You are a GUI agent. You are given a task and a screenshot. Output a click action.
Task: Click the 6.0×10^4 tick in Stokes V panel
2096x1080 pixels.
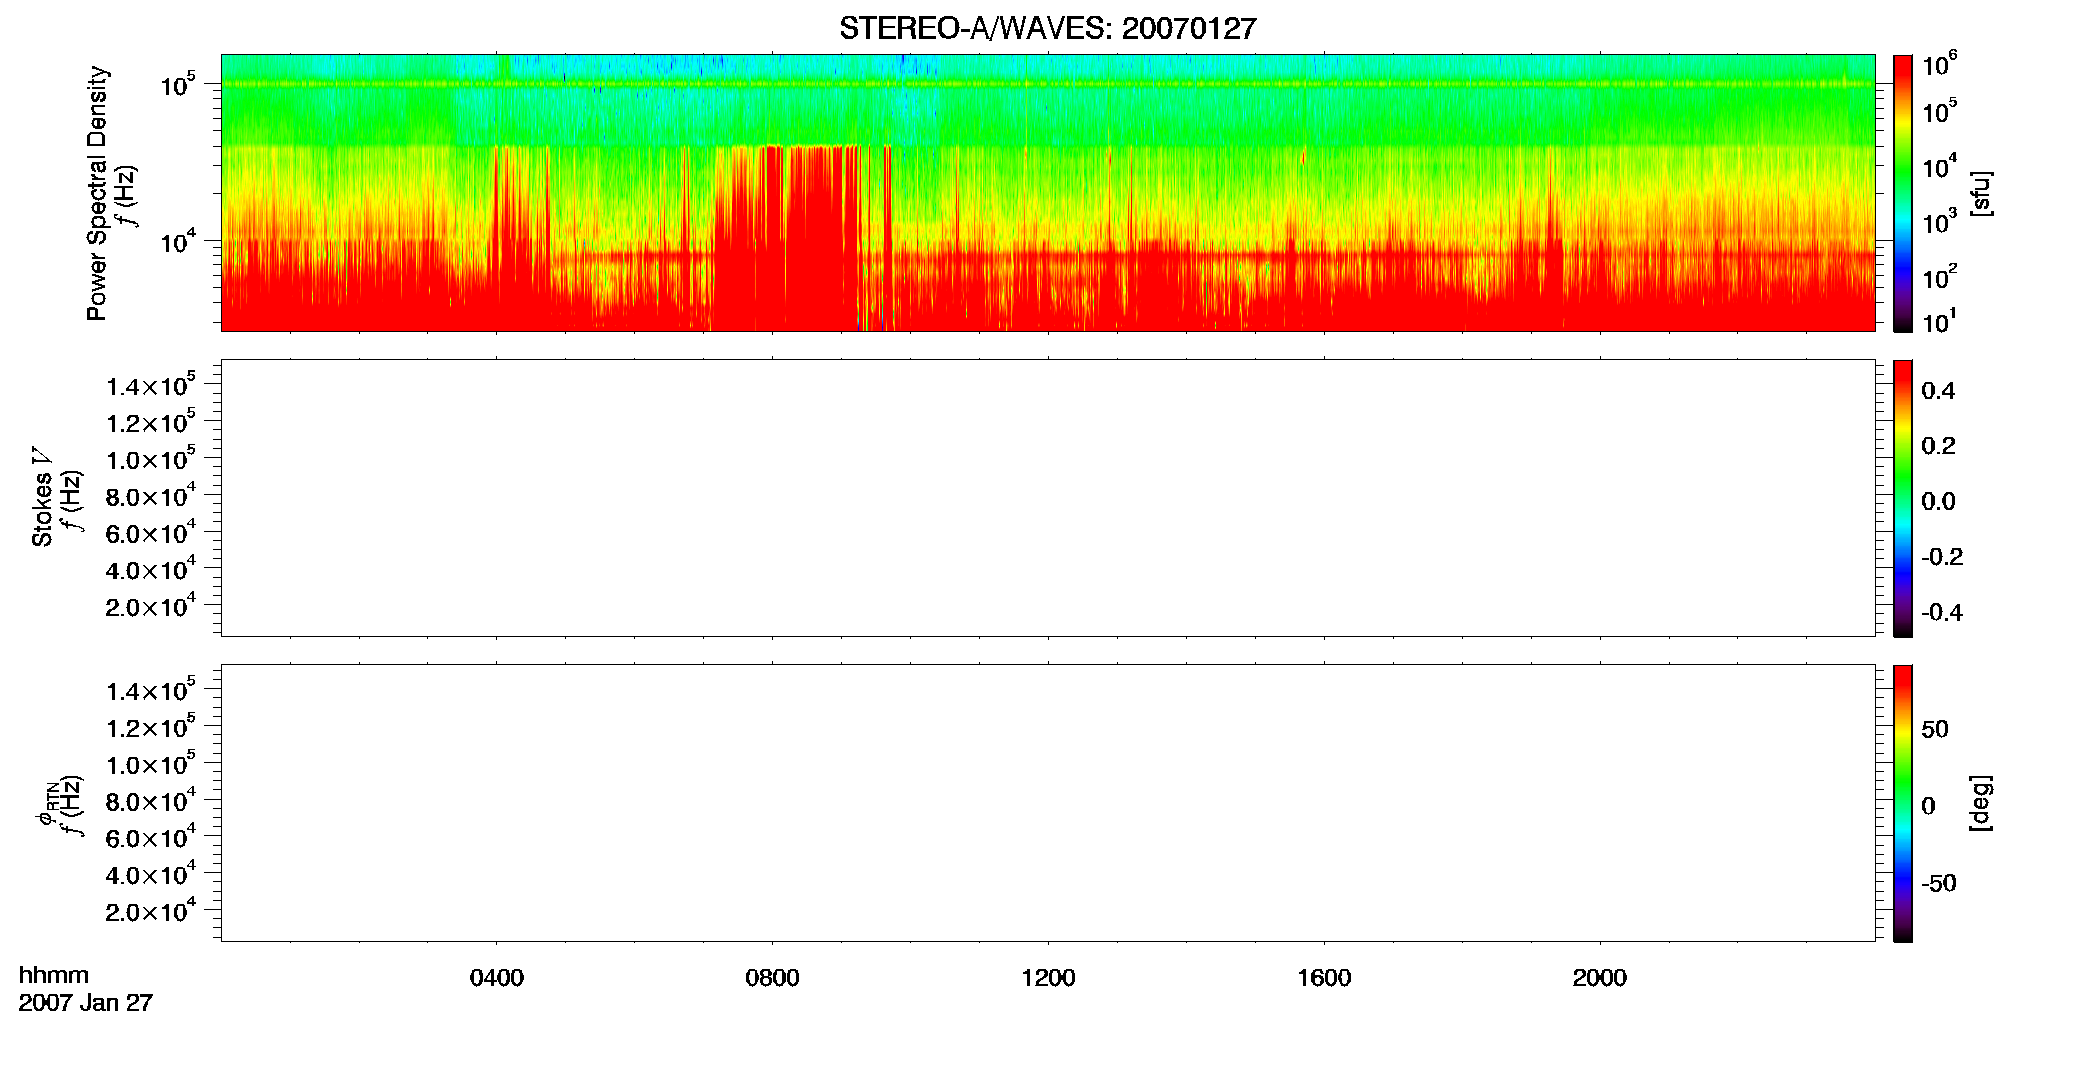point(151,533)
